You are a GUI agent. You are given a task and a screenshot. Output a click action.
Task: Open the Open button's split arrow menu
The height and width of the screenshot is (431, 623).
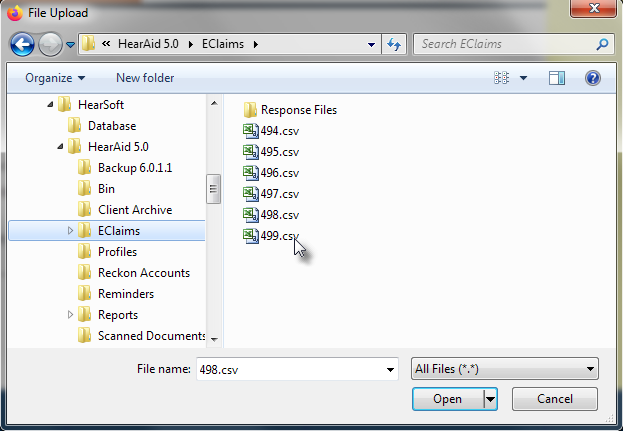coord(490,399)
